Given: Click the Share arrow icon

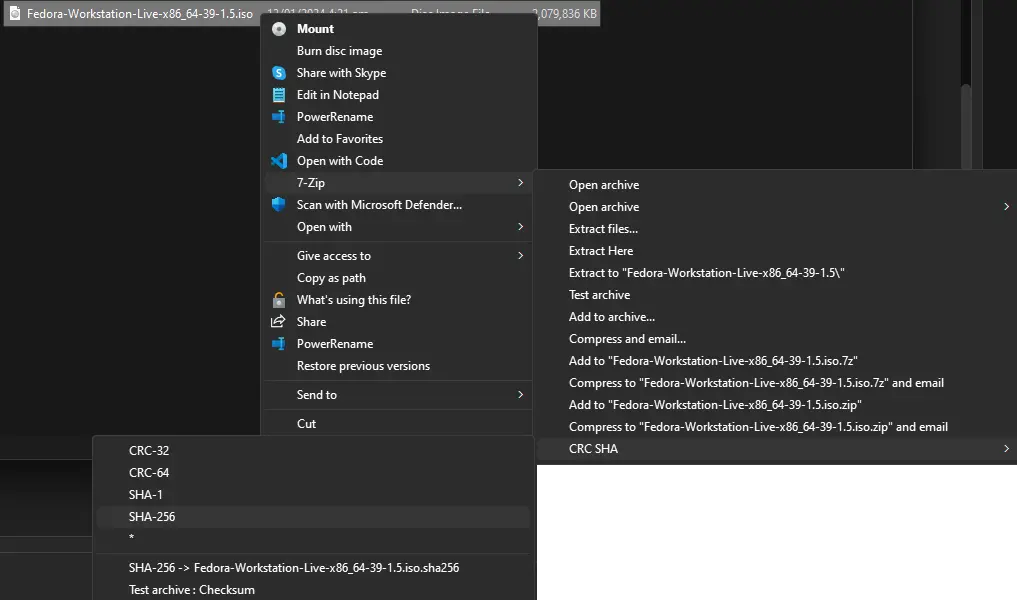Looking at the screenshot, I should coord(278,321).
